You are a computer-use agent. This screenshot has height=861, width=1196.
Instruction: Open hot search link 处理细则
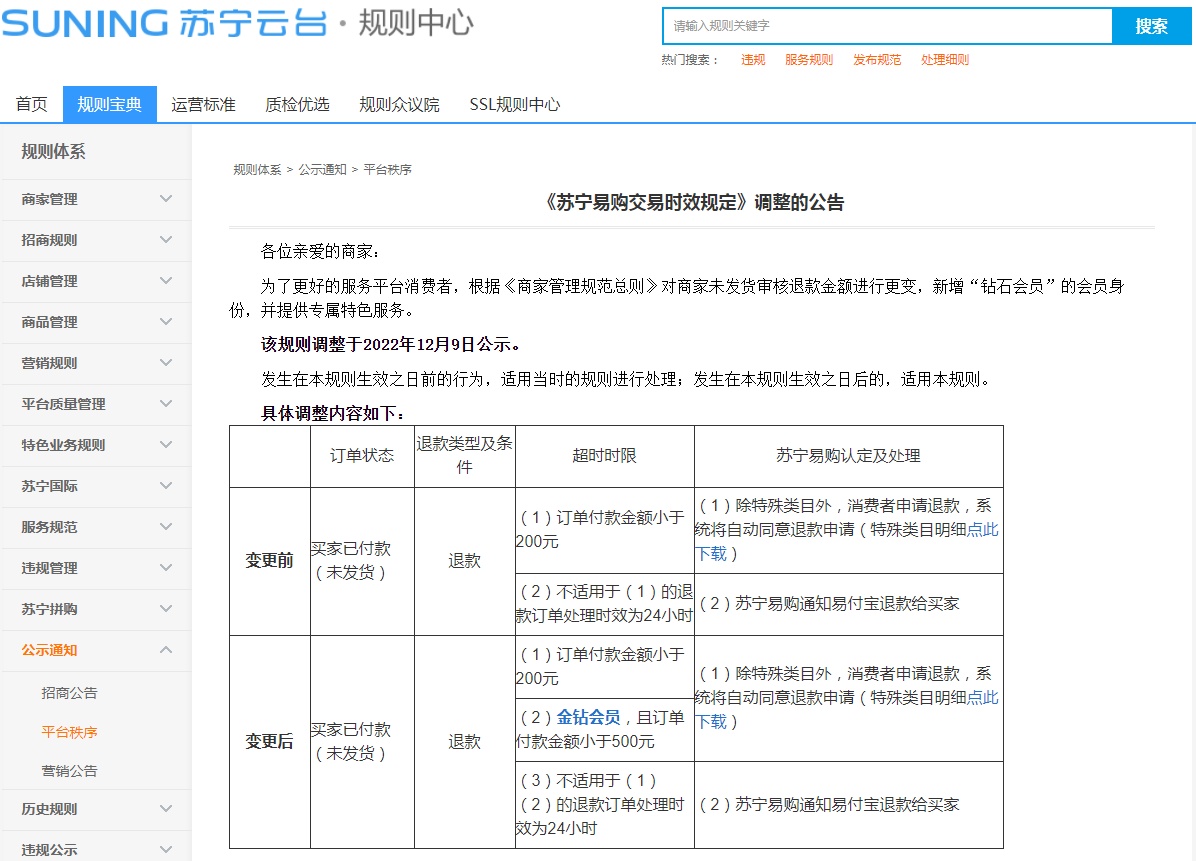point(944,59)
